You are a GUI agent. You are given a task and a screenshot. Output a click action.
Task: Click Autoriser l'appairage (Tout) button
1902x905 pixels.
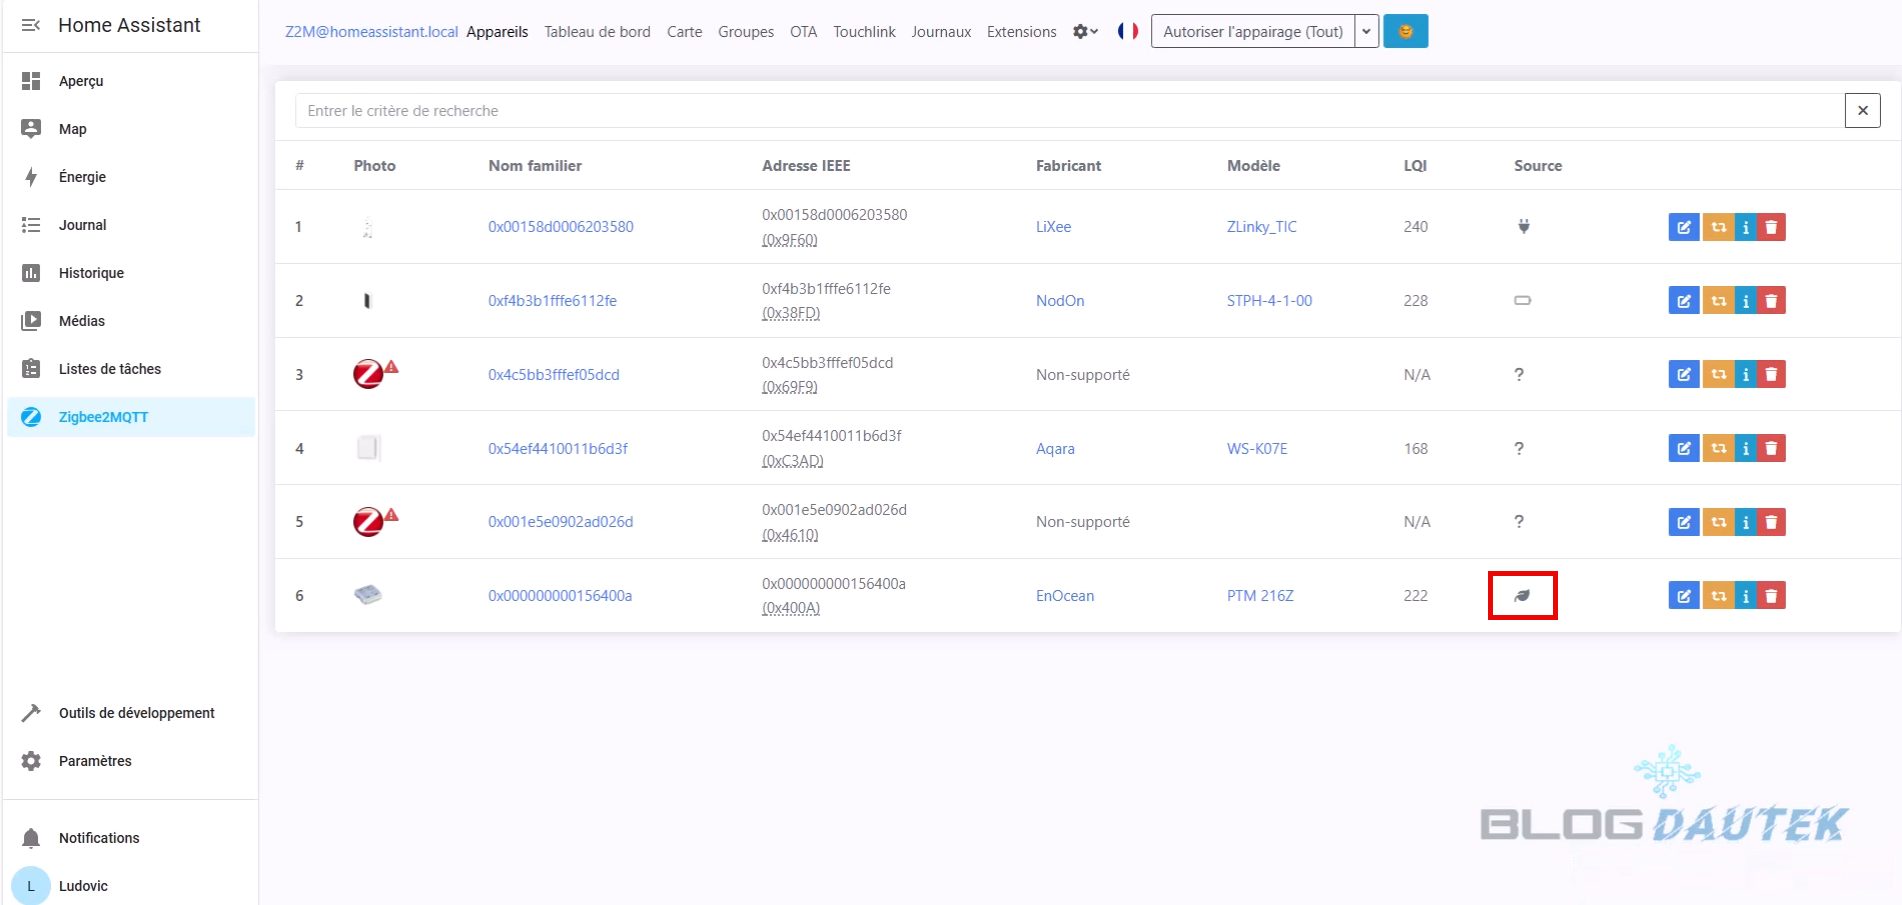point(1252,31)
